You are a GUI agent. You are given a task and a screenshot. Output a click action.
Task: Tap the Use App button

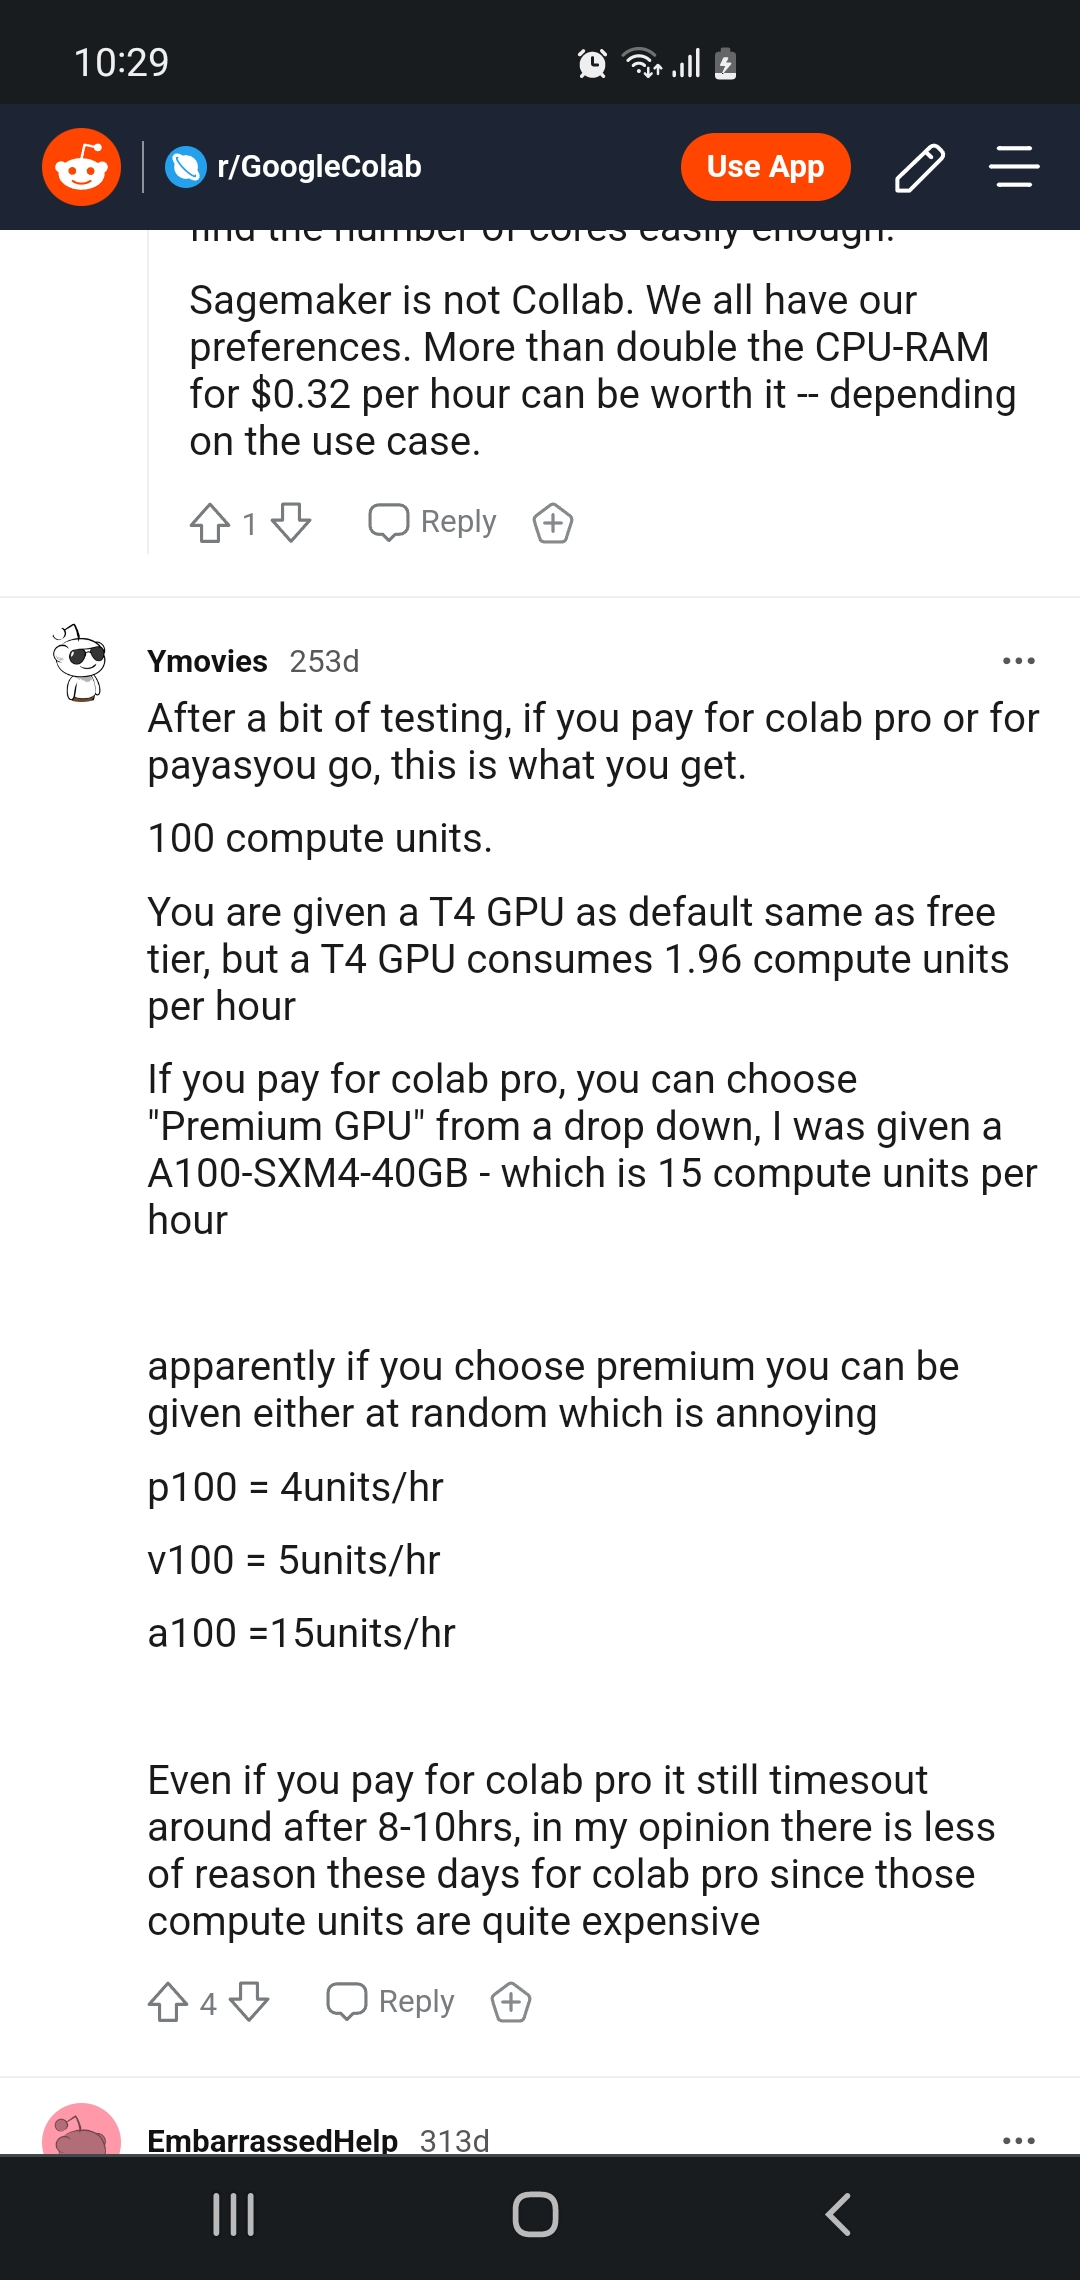(765, 166)
